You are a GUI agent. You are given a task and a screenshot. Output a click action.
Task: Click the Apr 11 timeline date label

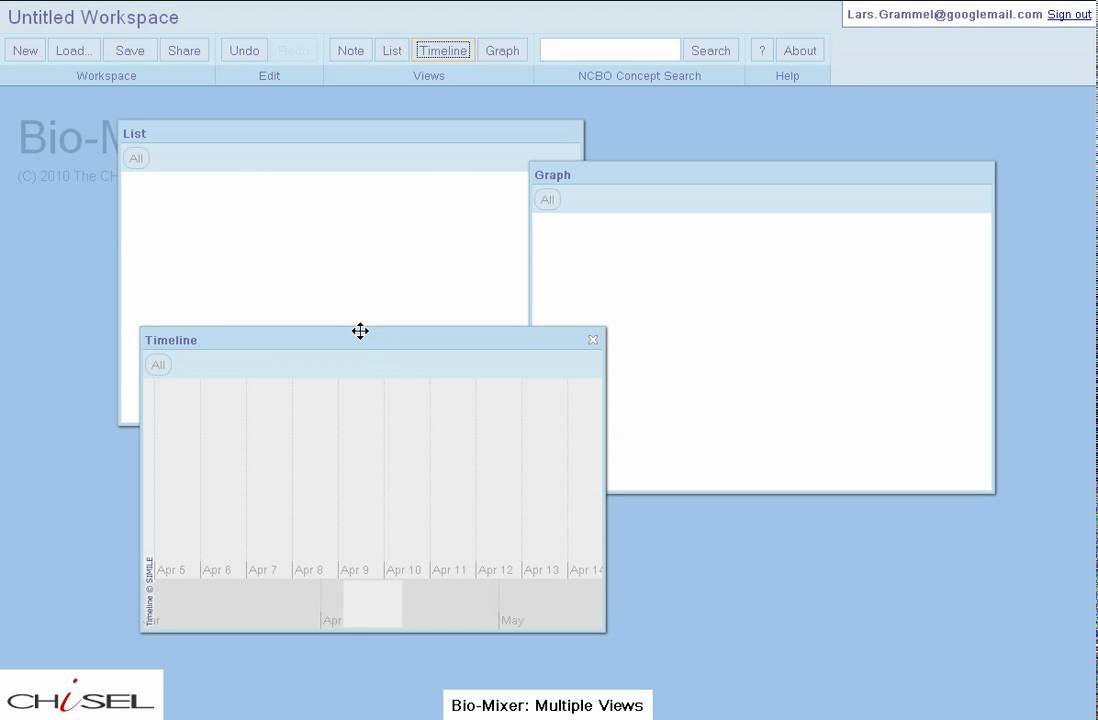450,570
